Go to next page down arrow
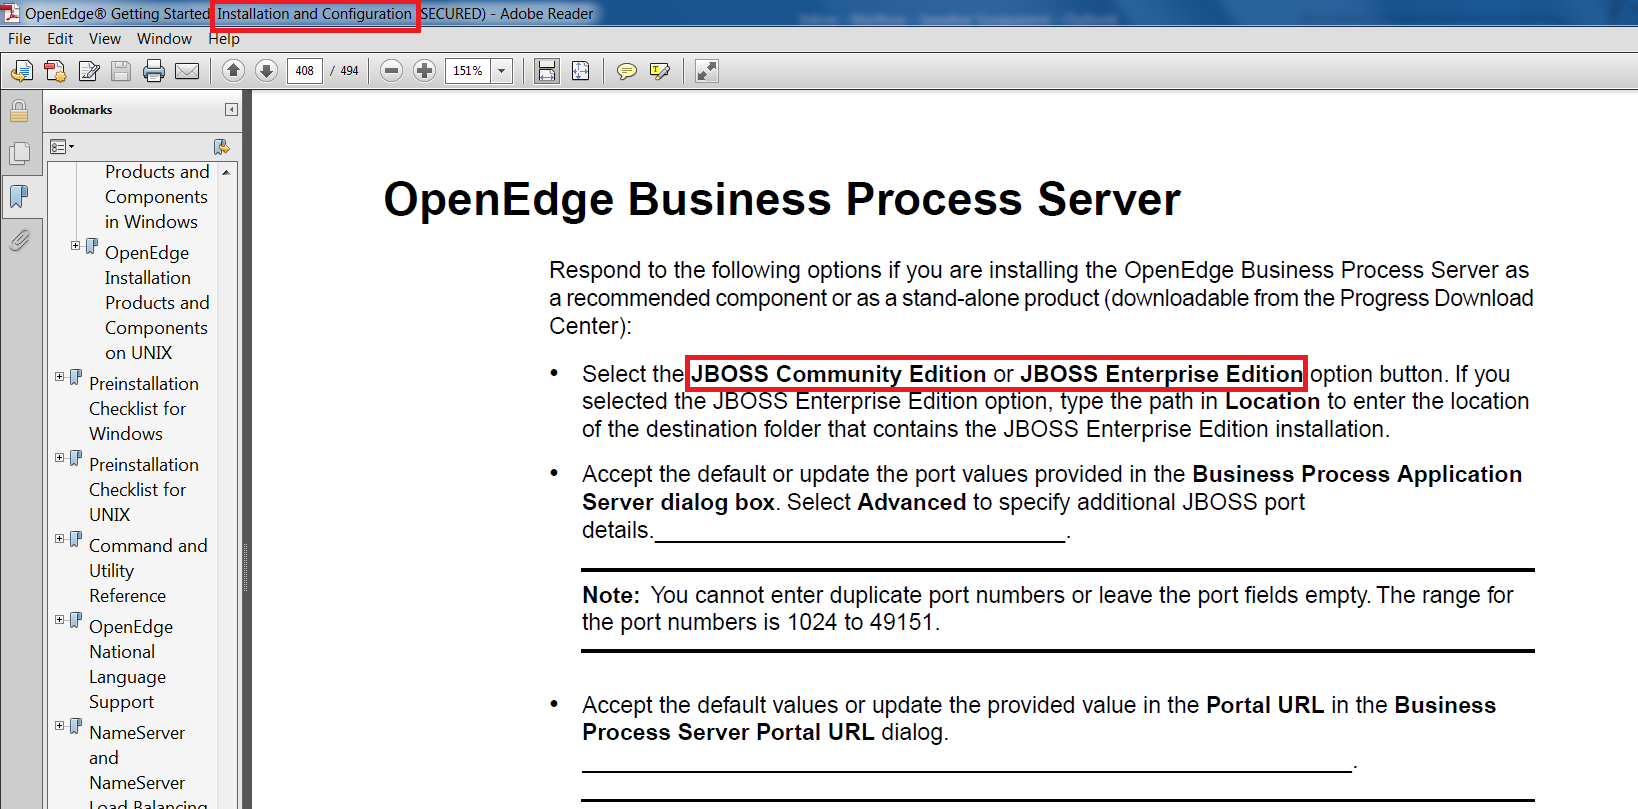Screen dimensions: 1638x809 point(266,70)
